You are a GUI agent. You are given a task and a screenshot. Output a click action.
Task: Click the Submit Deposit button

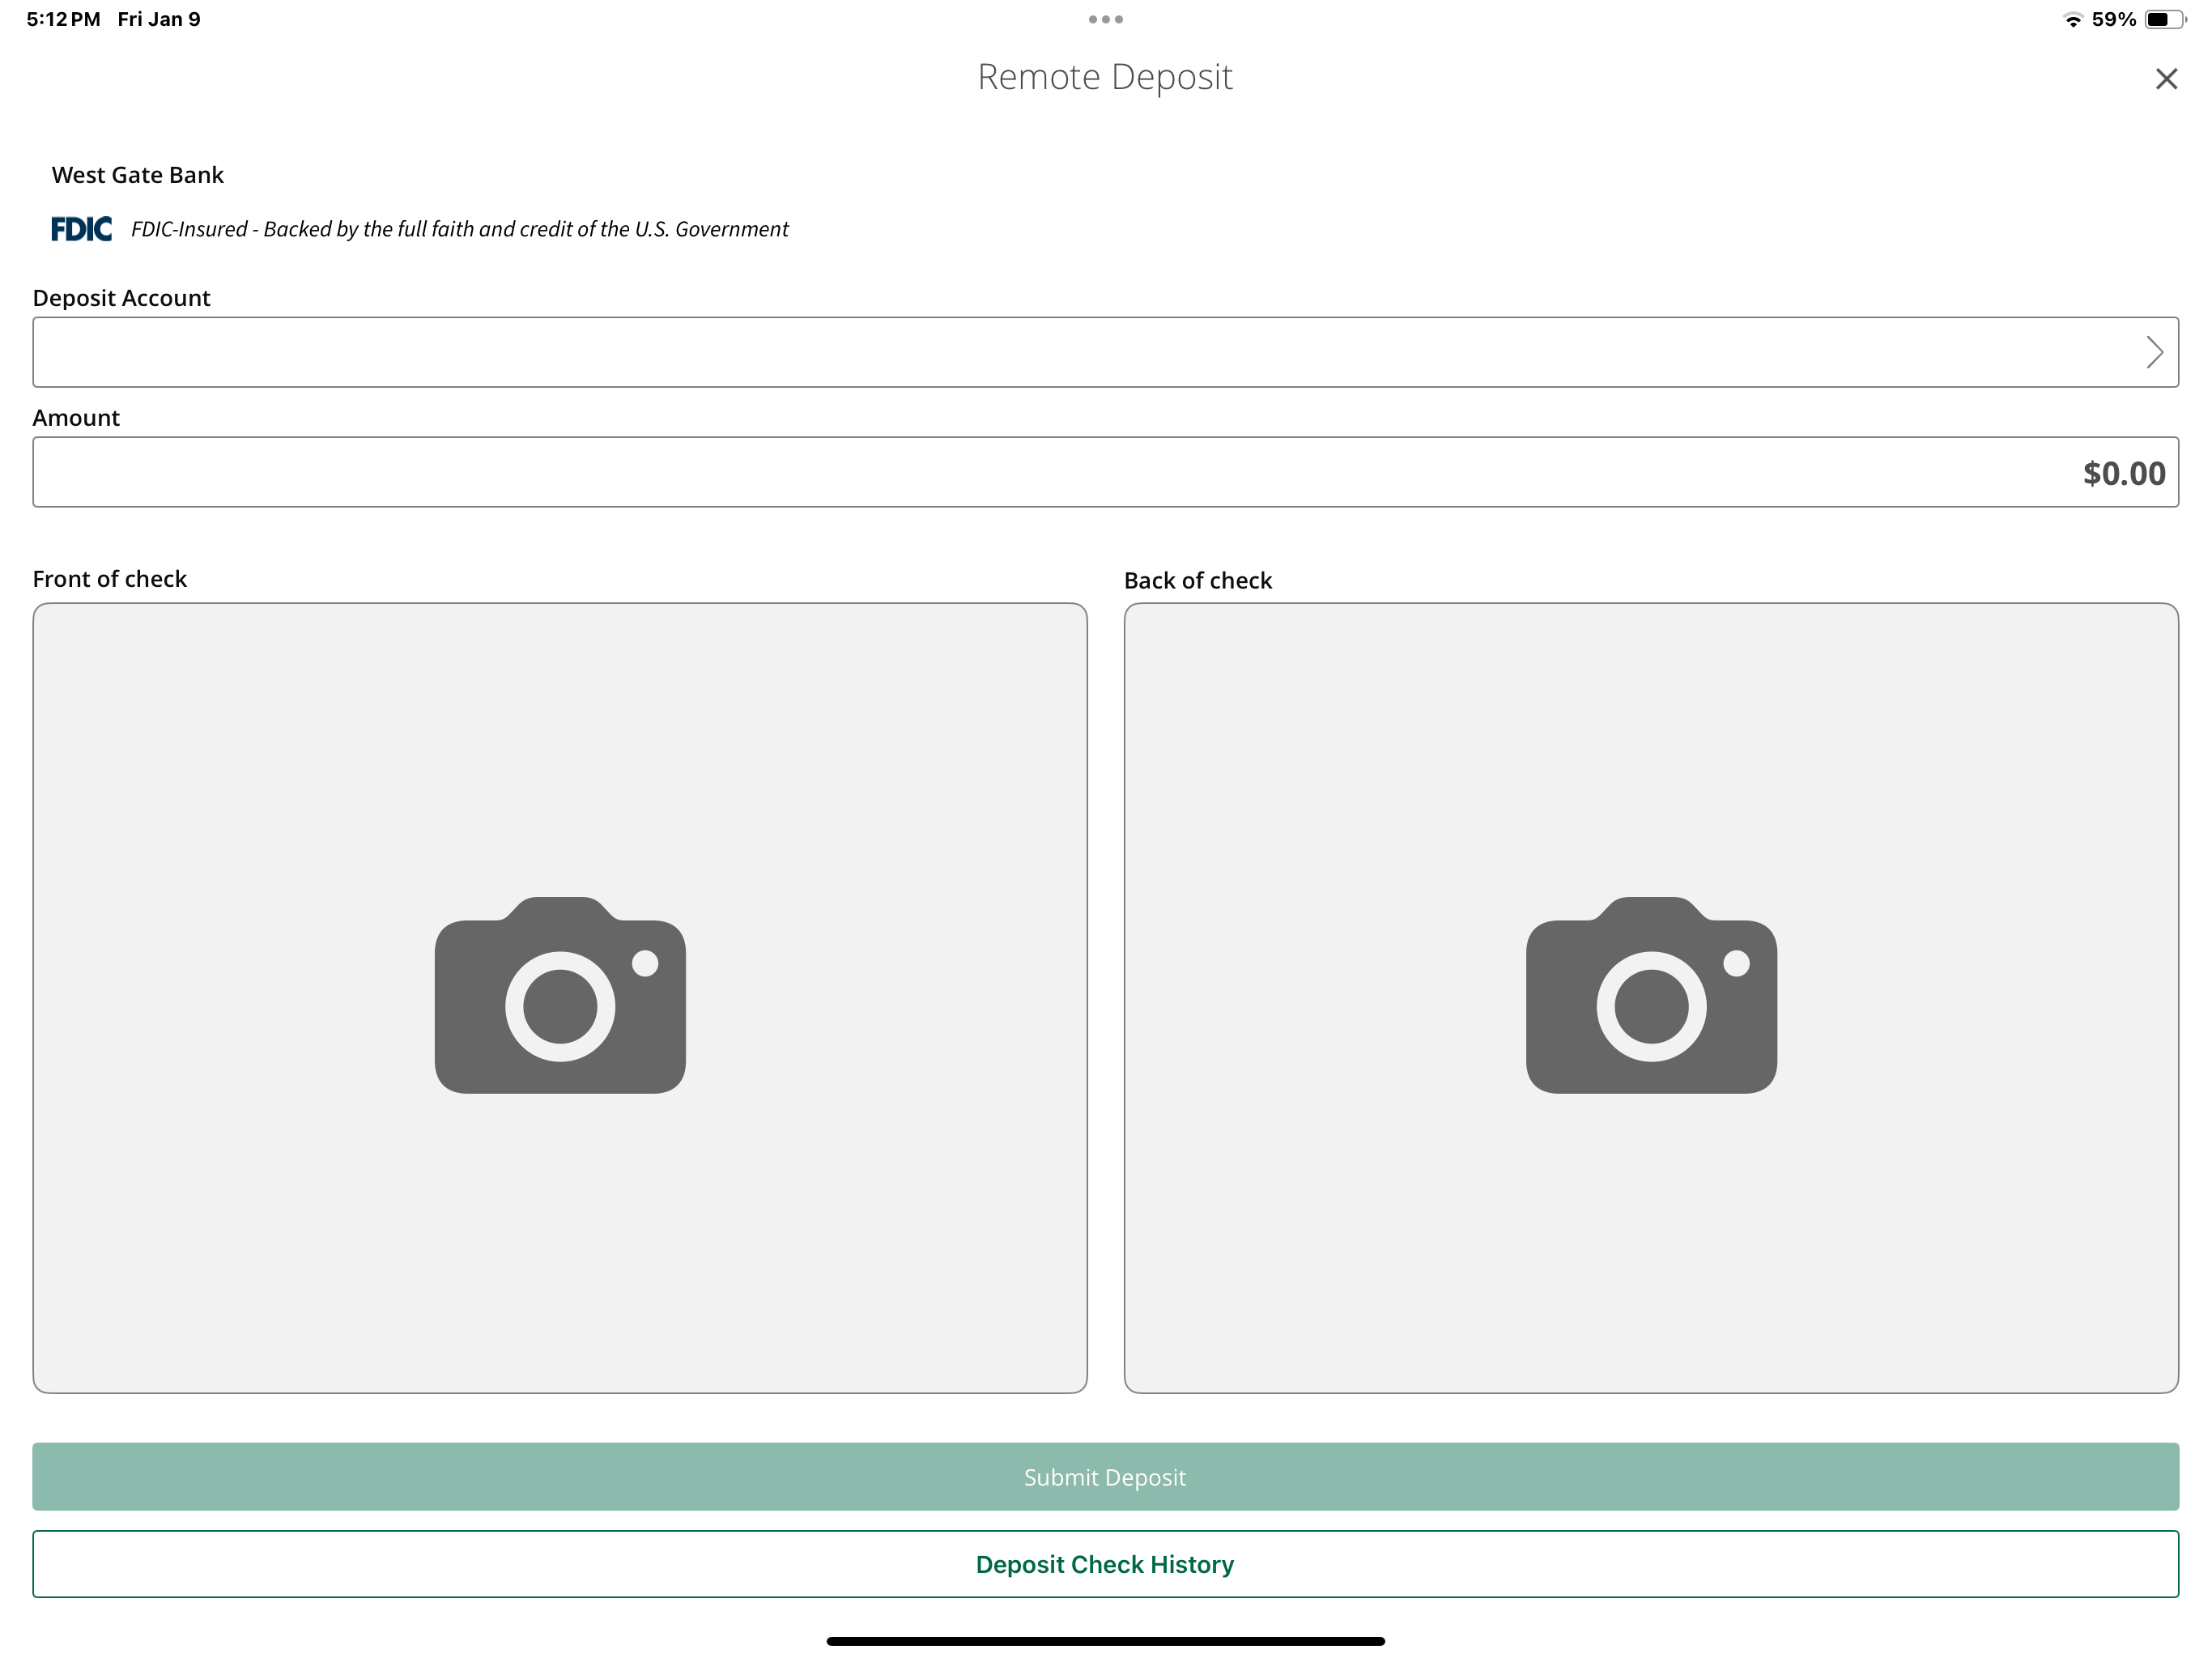point(1105,1476)
